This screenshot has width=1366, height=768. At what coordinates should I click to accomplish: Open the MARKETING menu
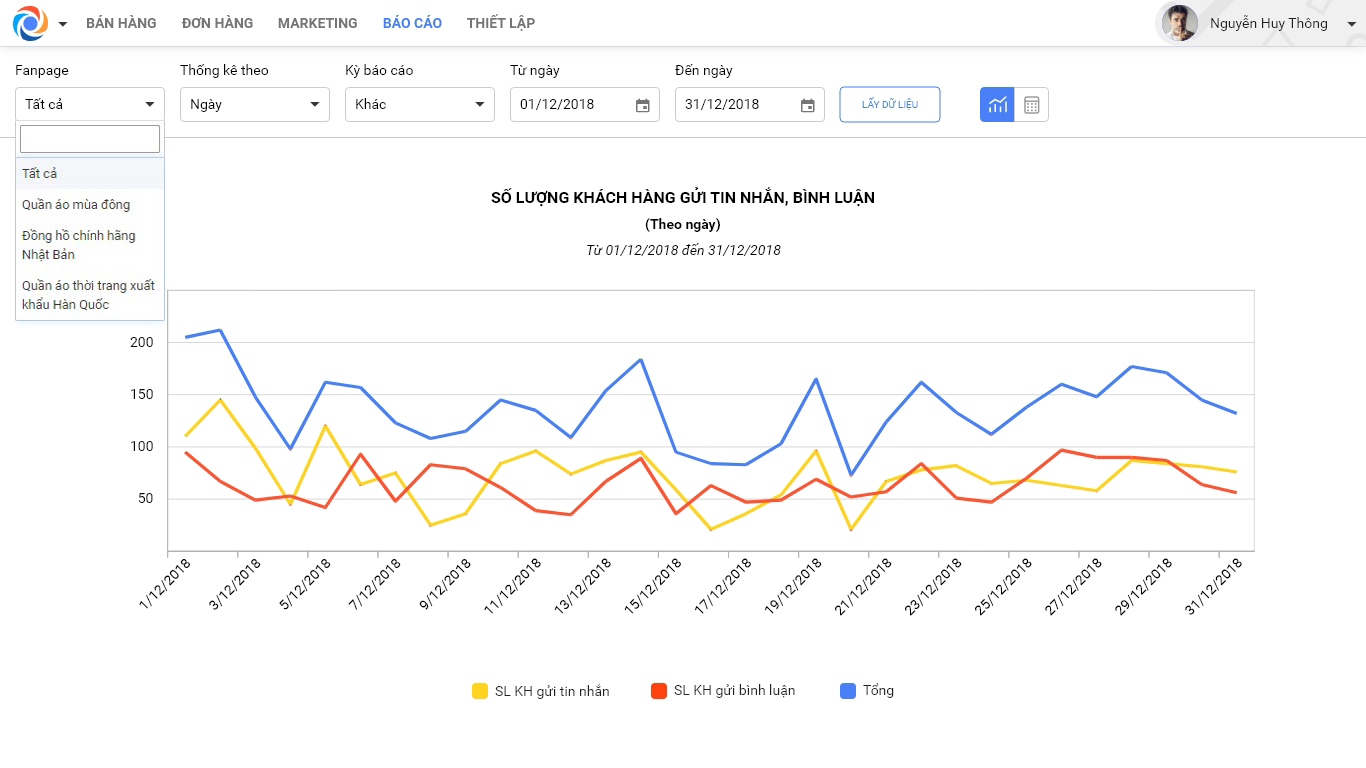(x=317, y=23)
